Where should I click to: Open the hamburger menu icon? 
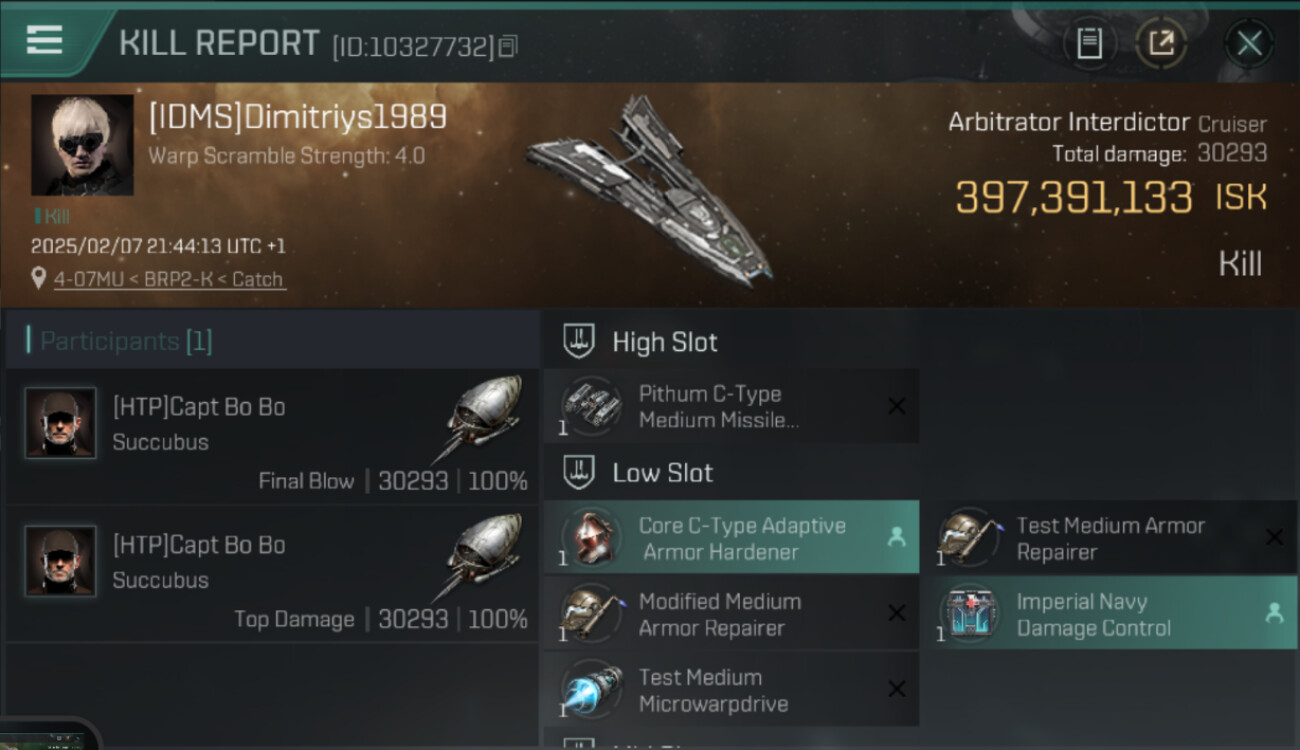pos(45,40)
